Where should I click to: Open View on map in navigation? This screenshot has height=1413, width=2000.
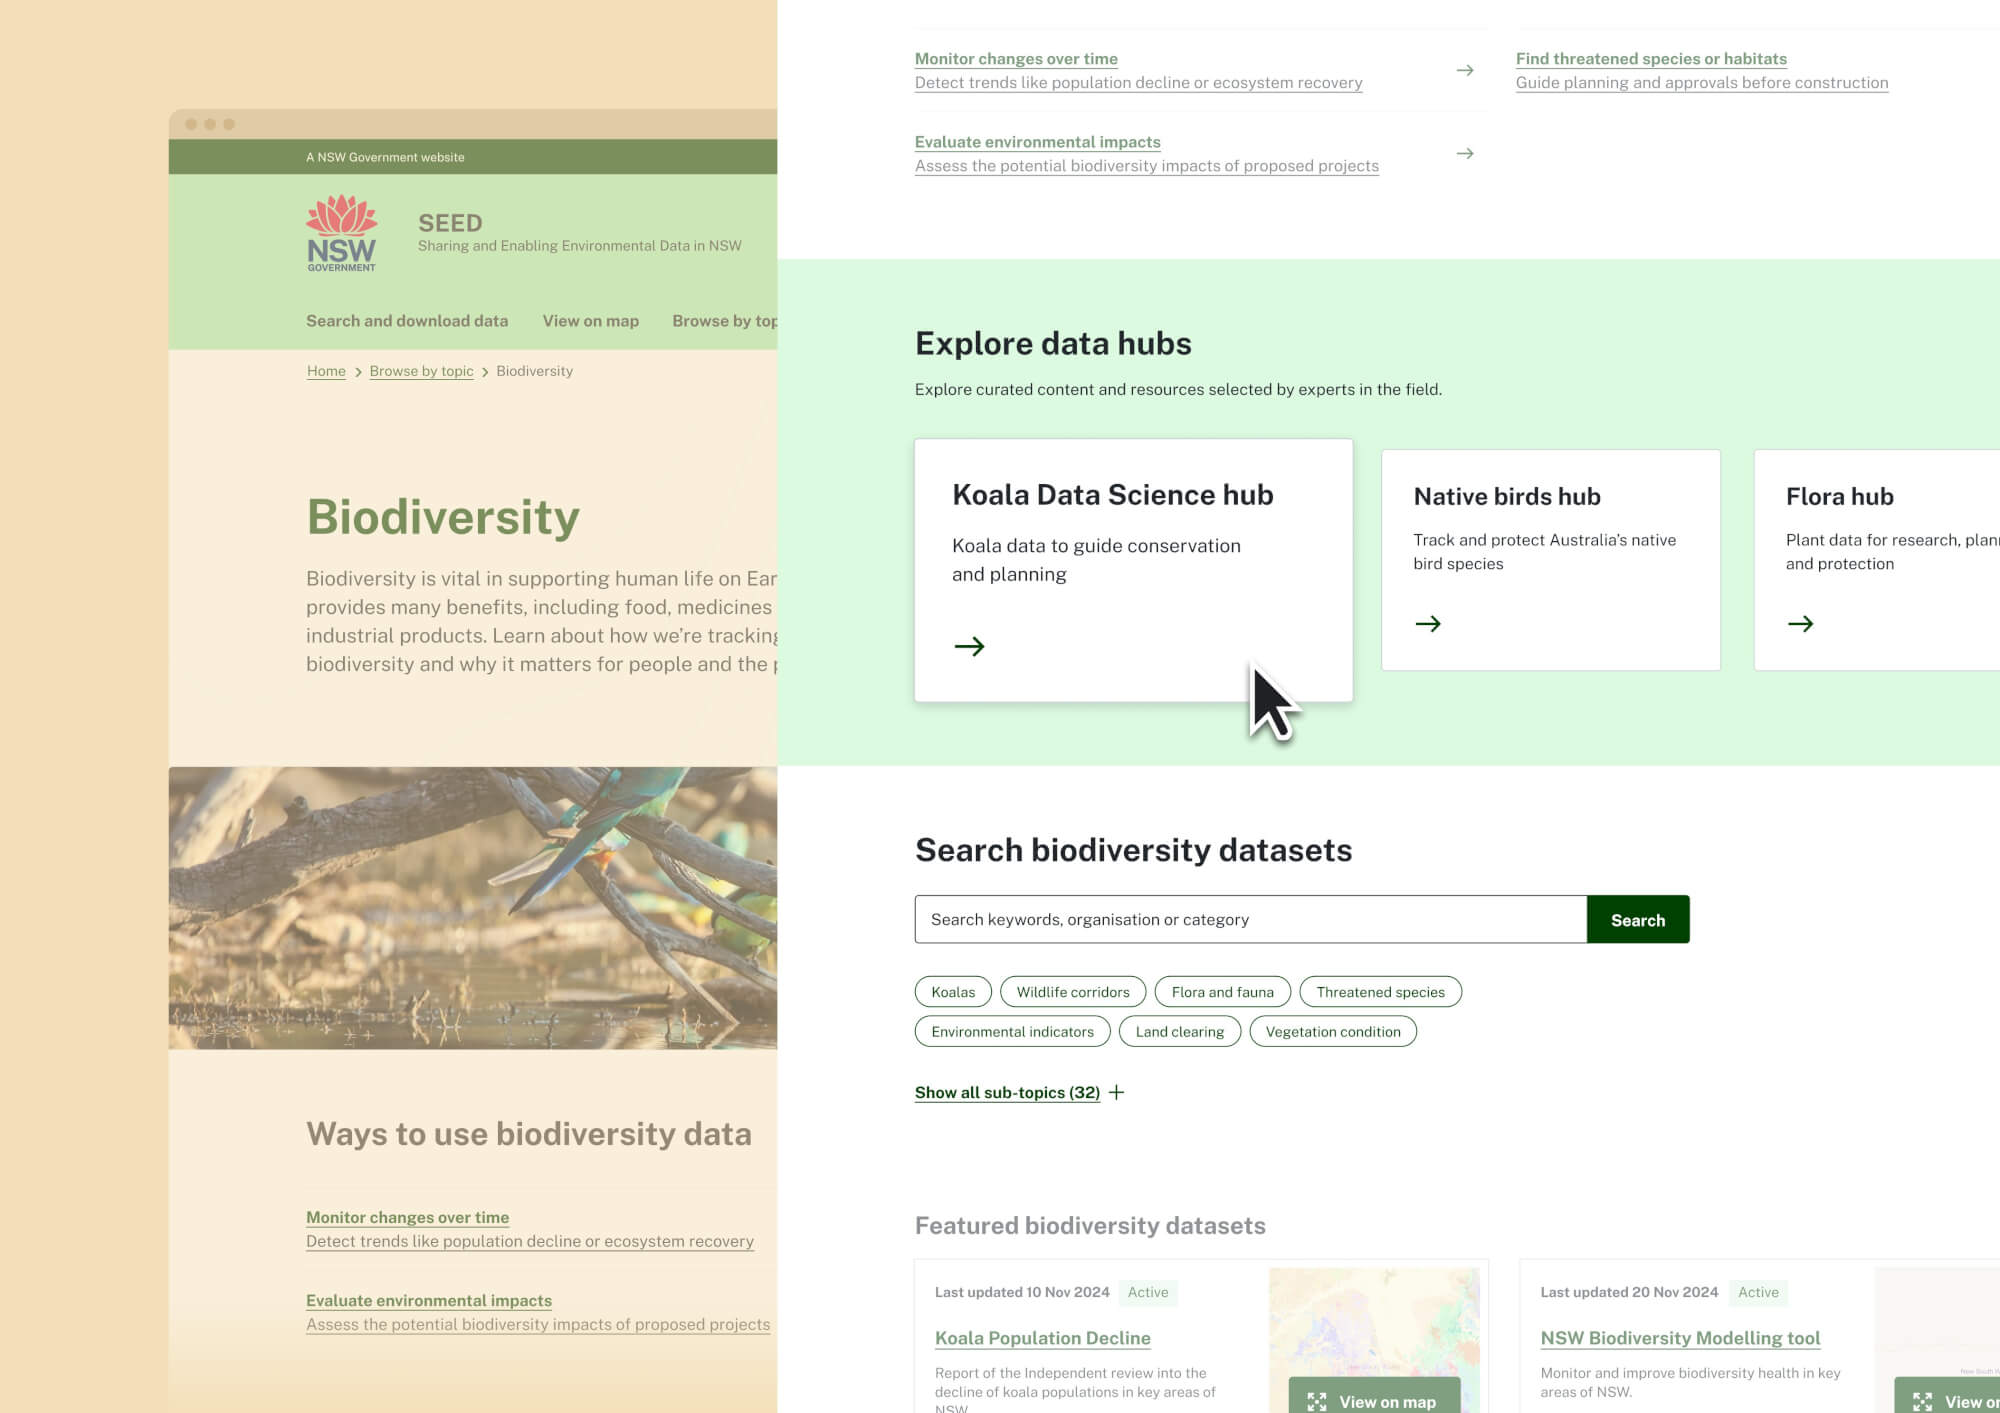pyautogui.click(x=591, y=321)
